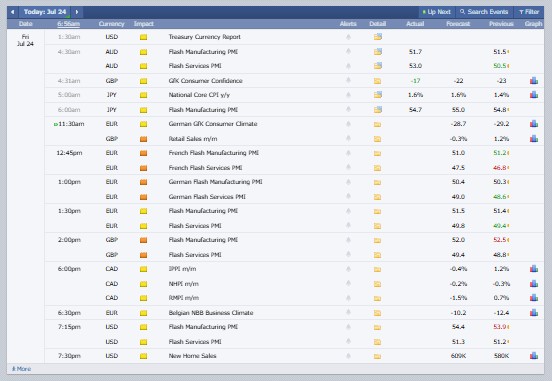Click the orange impact icon for Retail Sales m/m

point(143,139)
